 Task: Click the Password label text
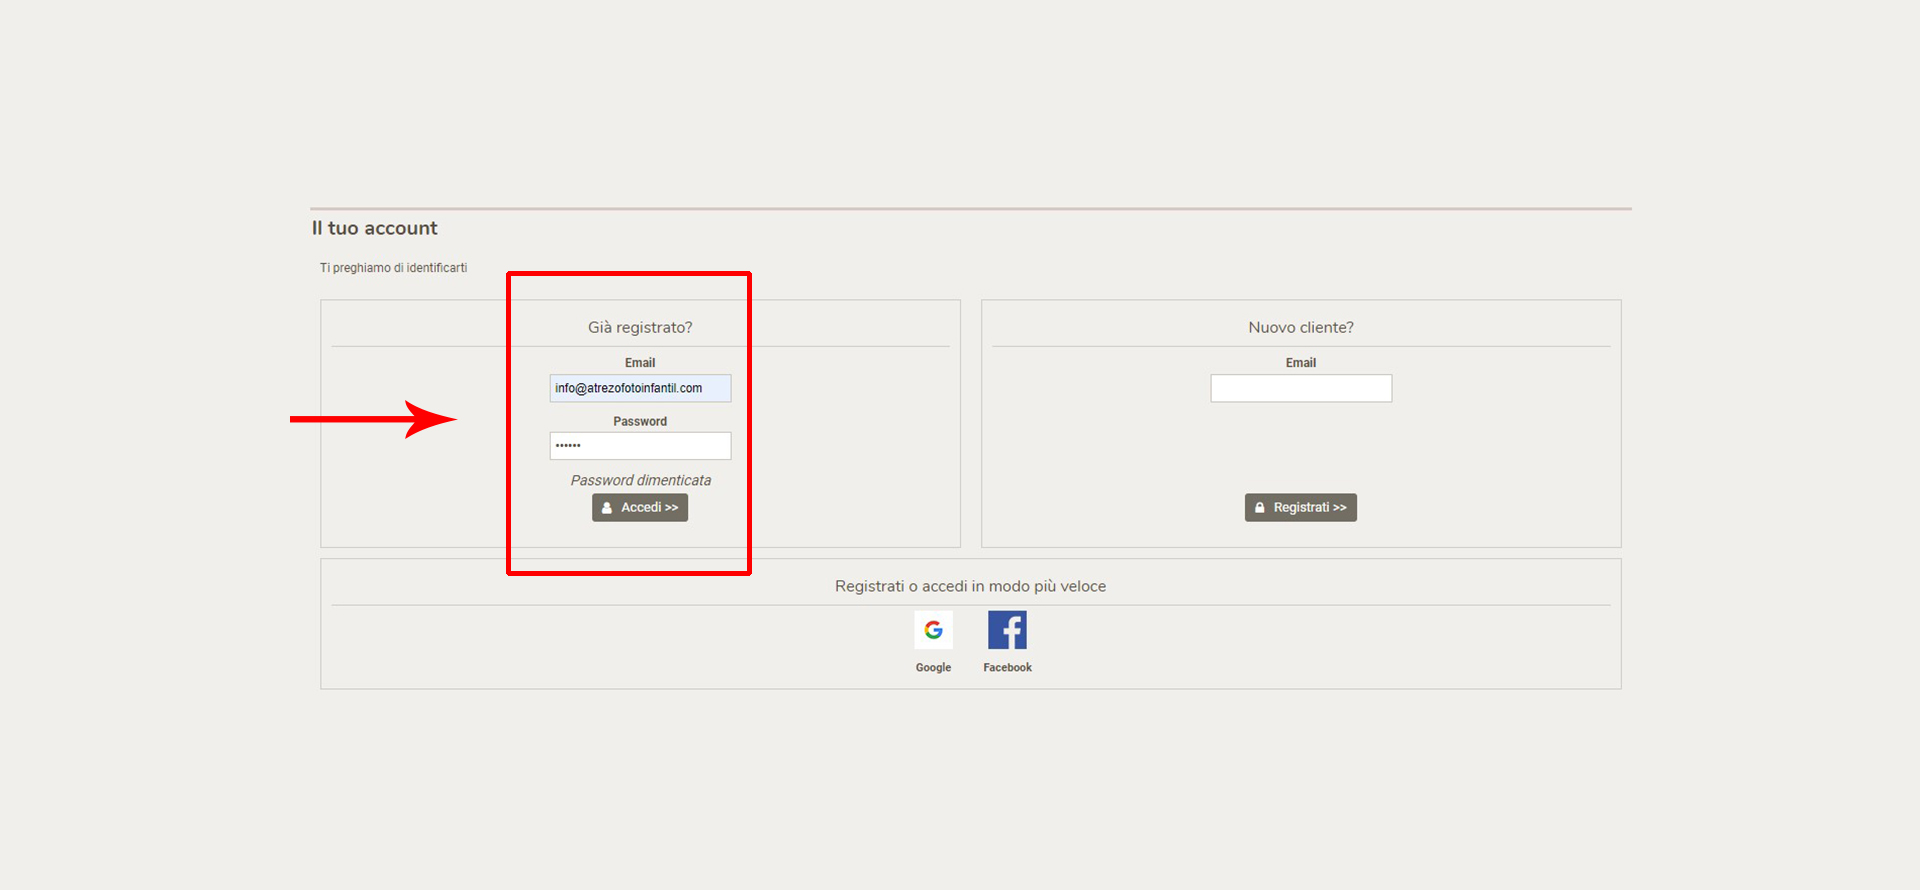pyautogui.click(x=640, y=422)
